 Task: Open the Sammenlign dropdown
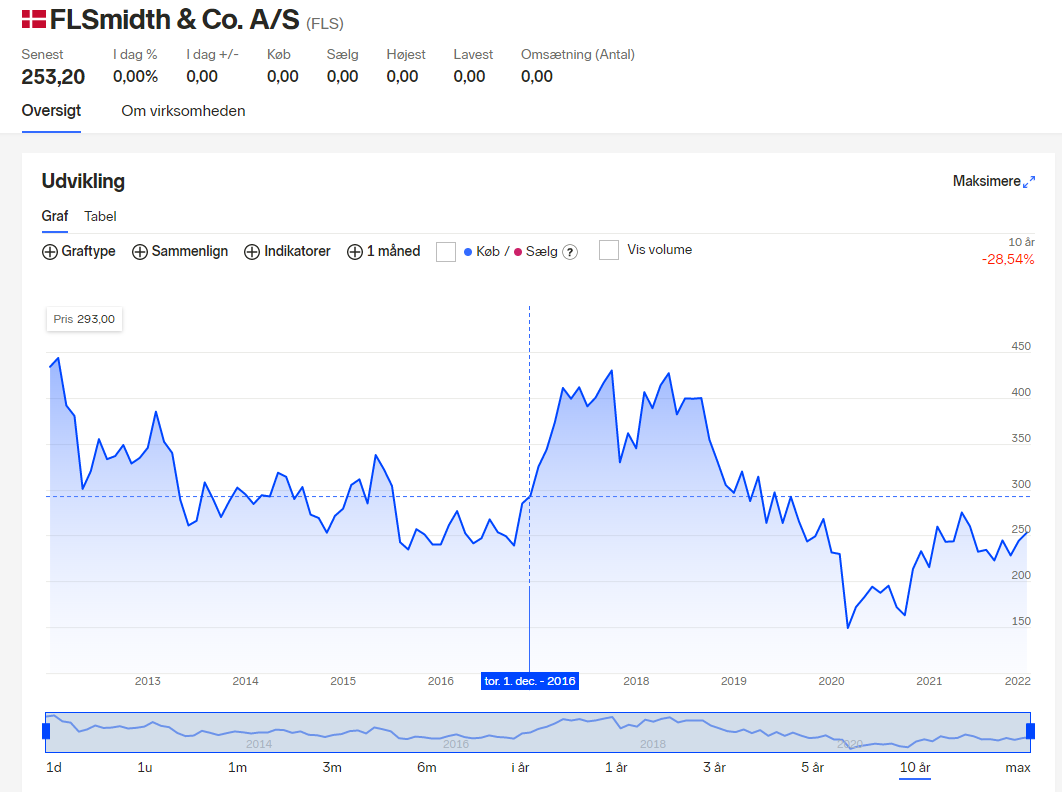point(180,251)
